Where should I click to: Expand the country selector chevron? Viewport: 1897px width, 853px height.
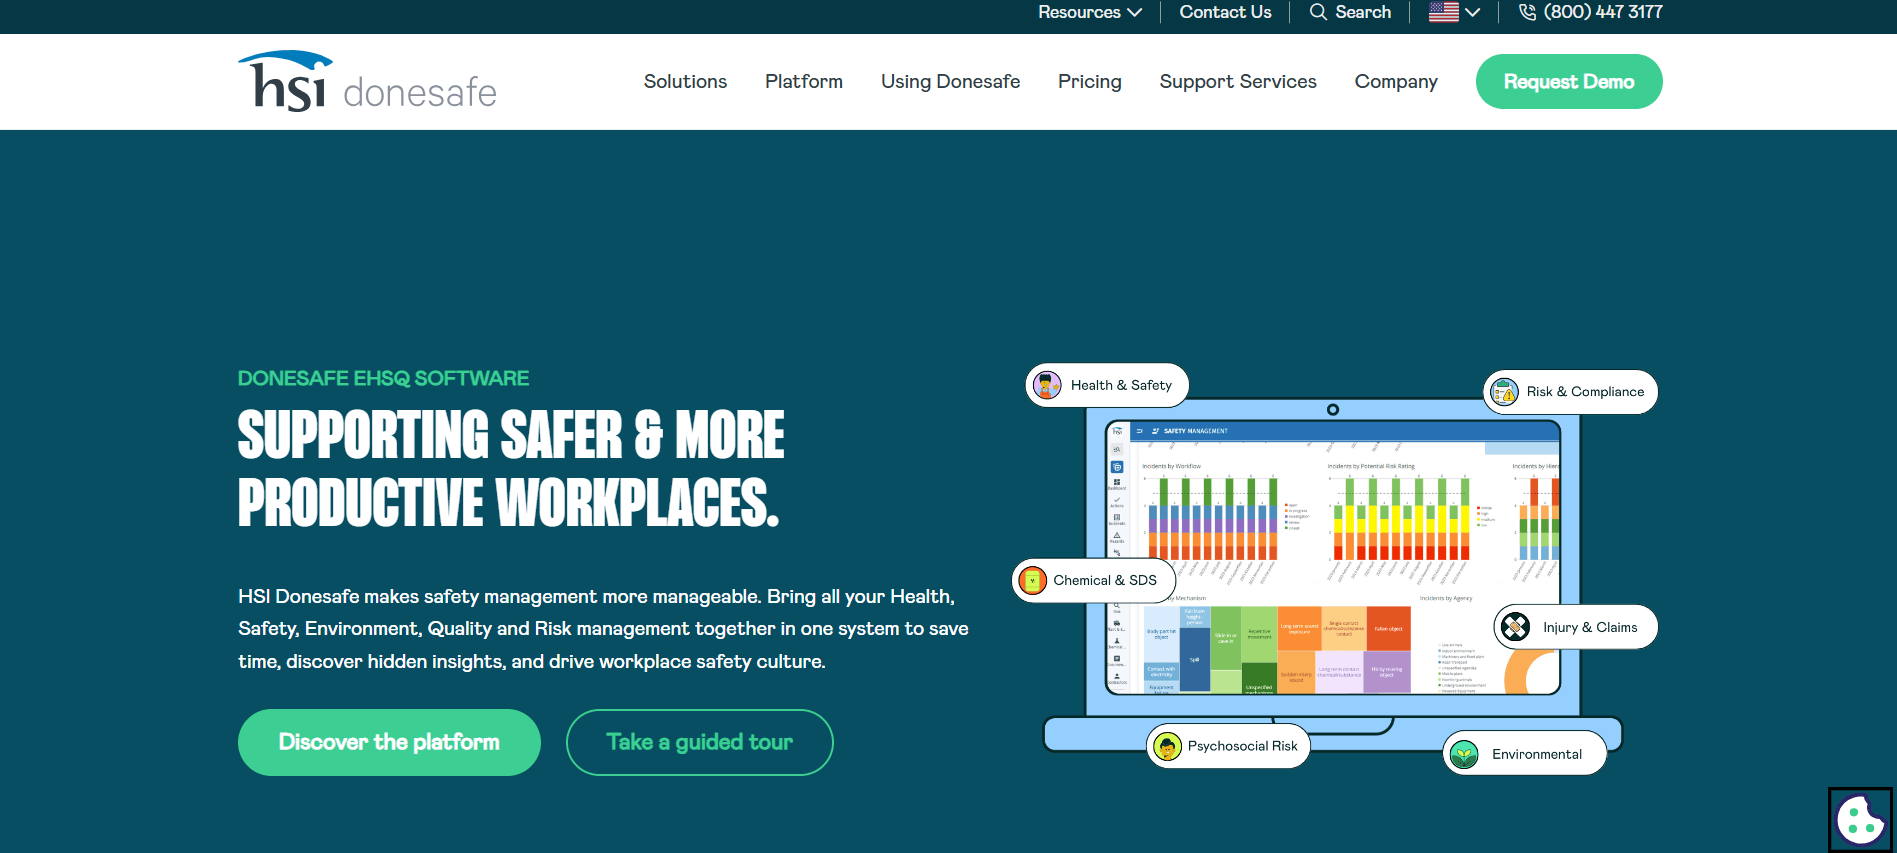[x=1472, y=12]
